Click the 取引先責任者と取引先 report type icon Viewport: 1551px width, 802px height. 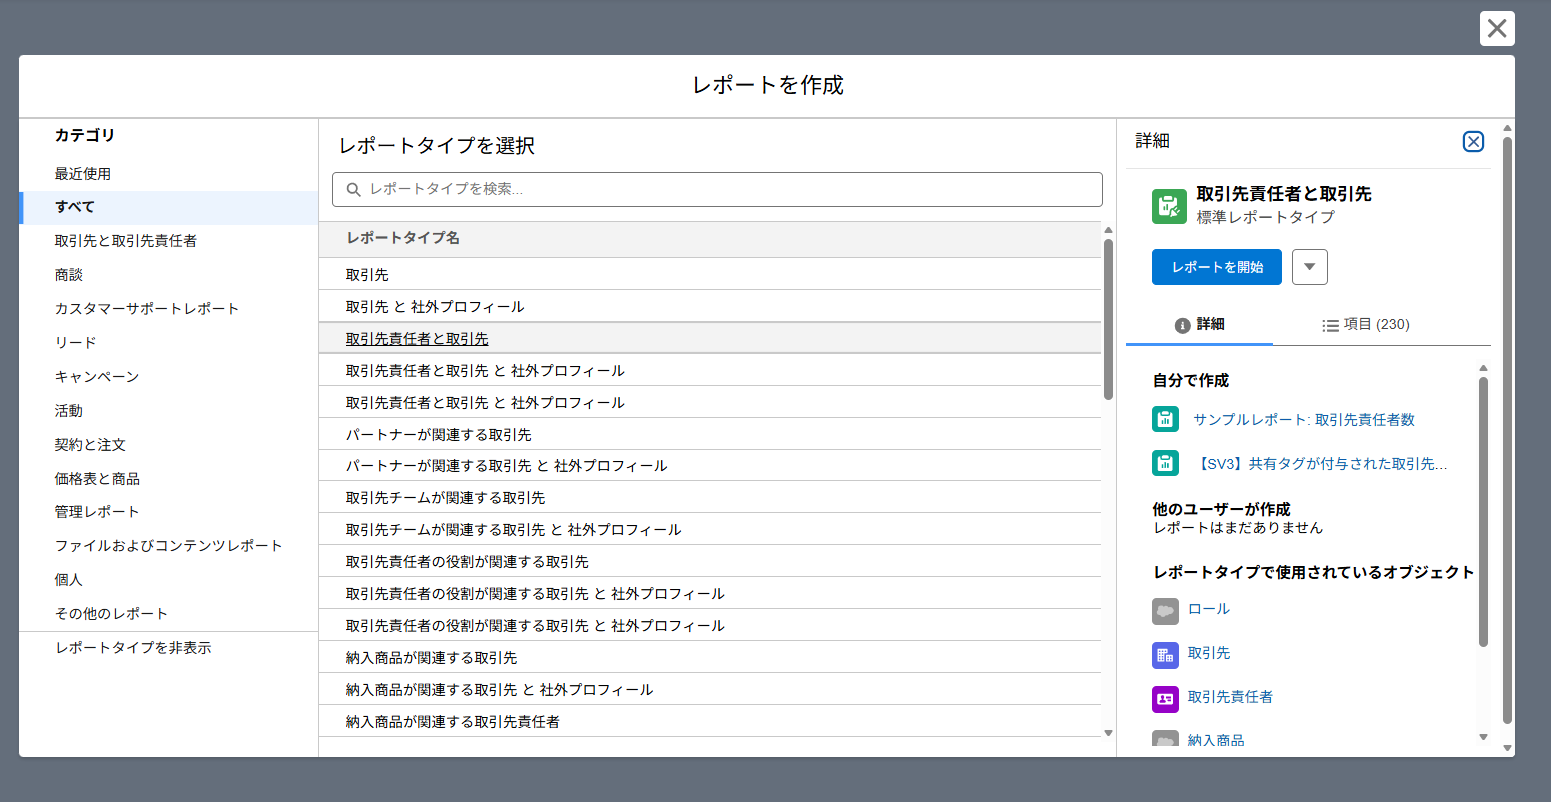1169,206
